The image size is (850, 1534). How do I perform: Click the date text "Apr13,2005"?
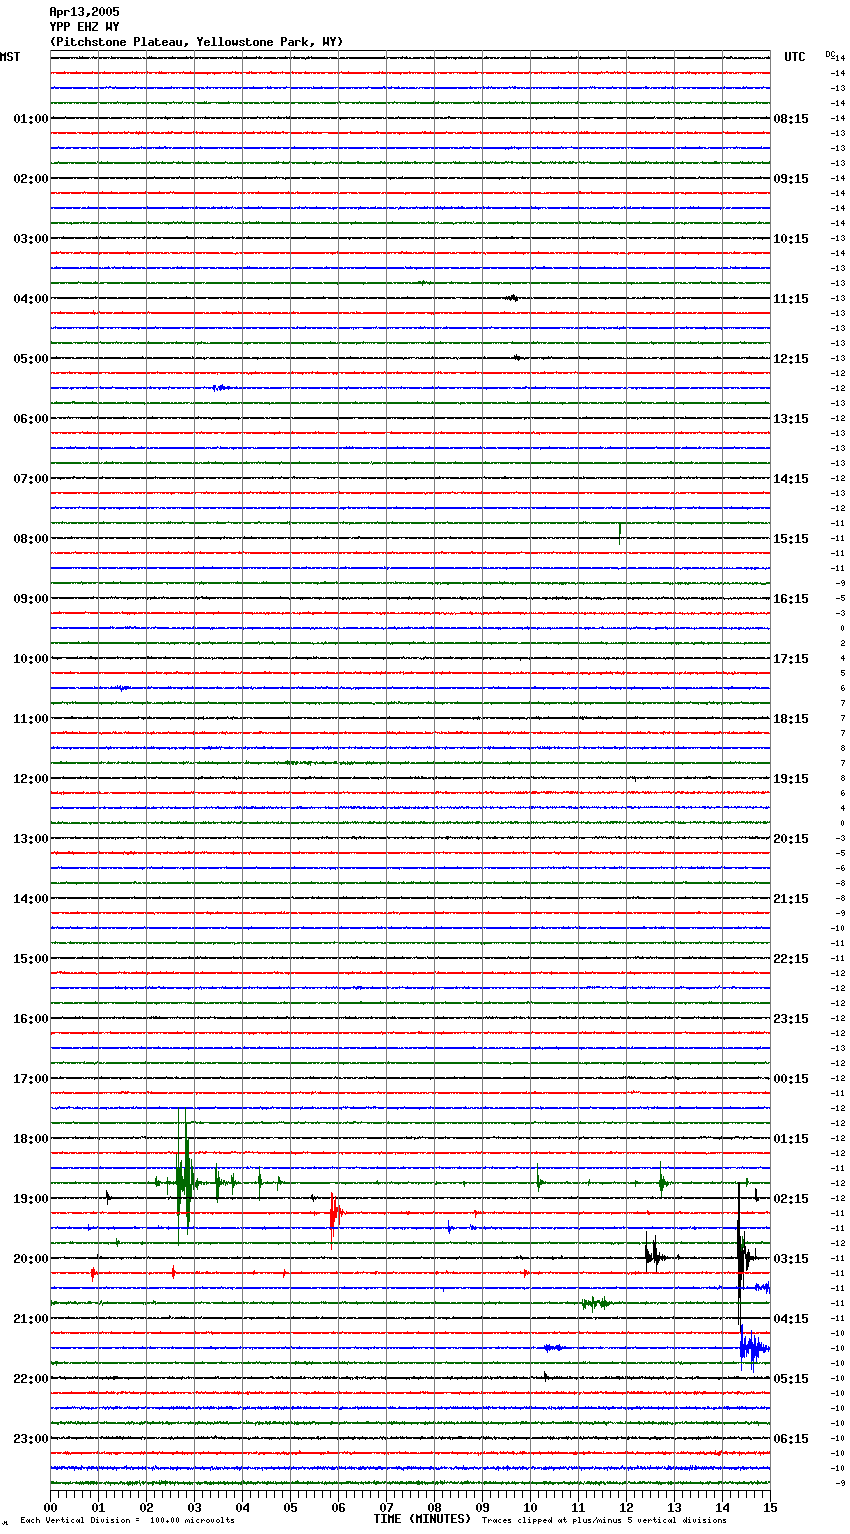coord(84,12)
